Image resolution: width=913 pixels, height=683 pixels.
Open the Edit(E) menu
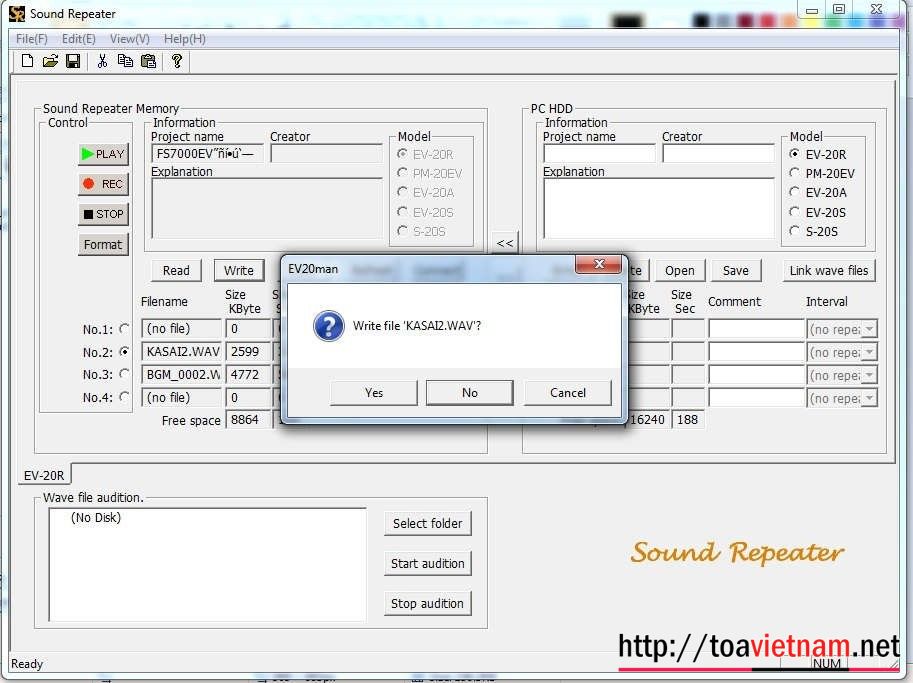(x=79, y=39)
